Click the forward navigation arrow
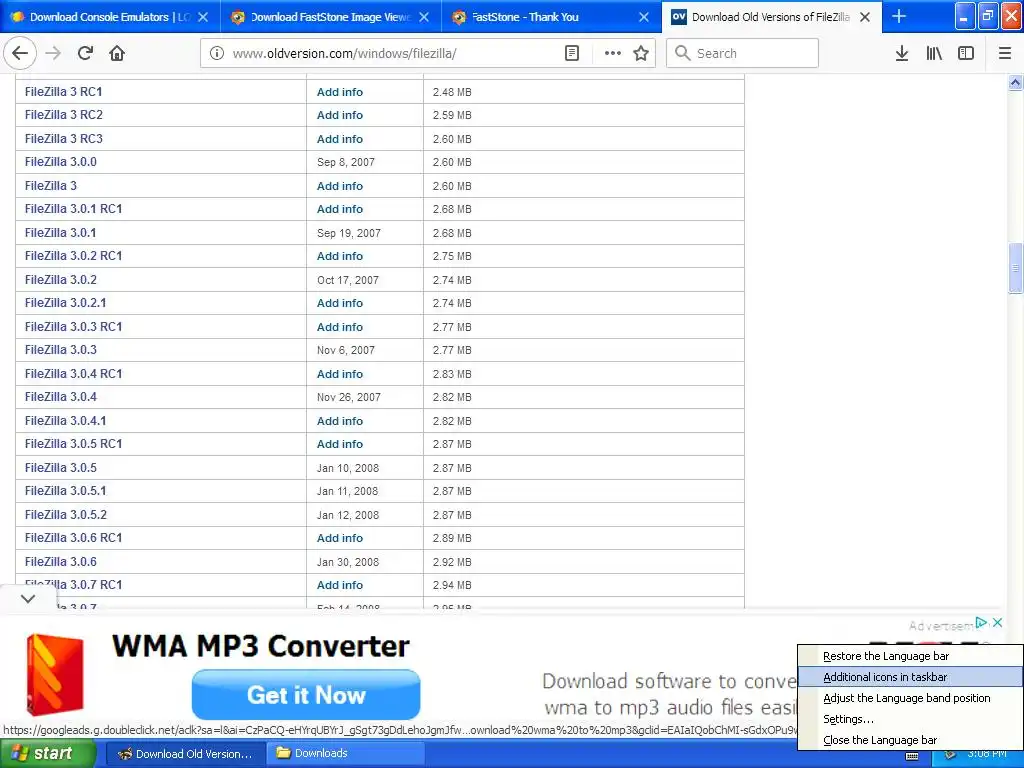This screenshot has height=768, width=1024. pyautogui.click(x=53, y=53)
